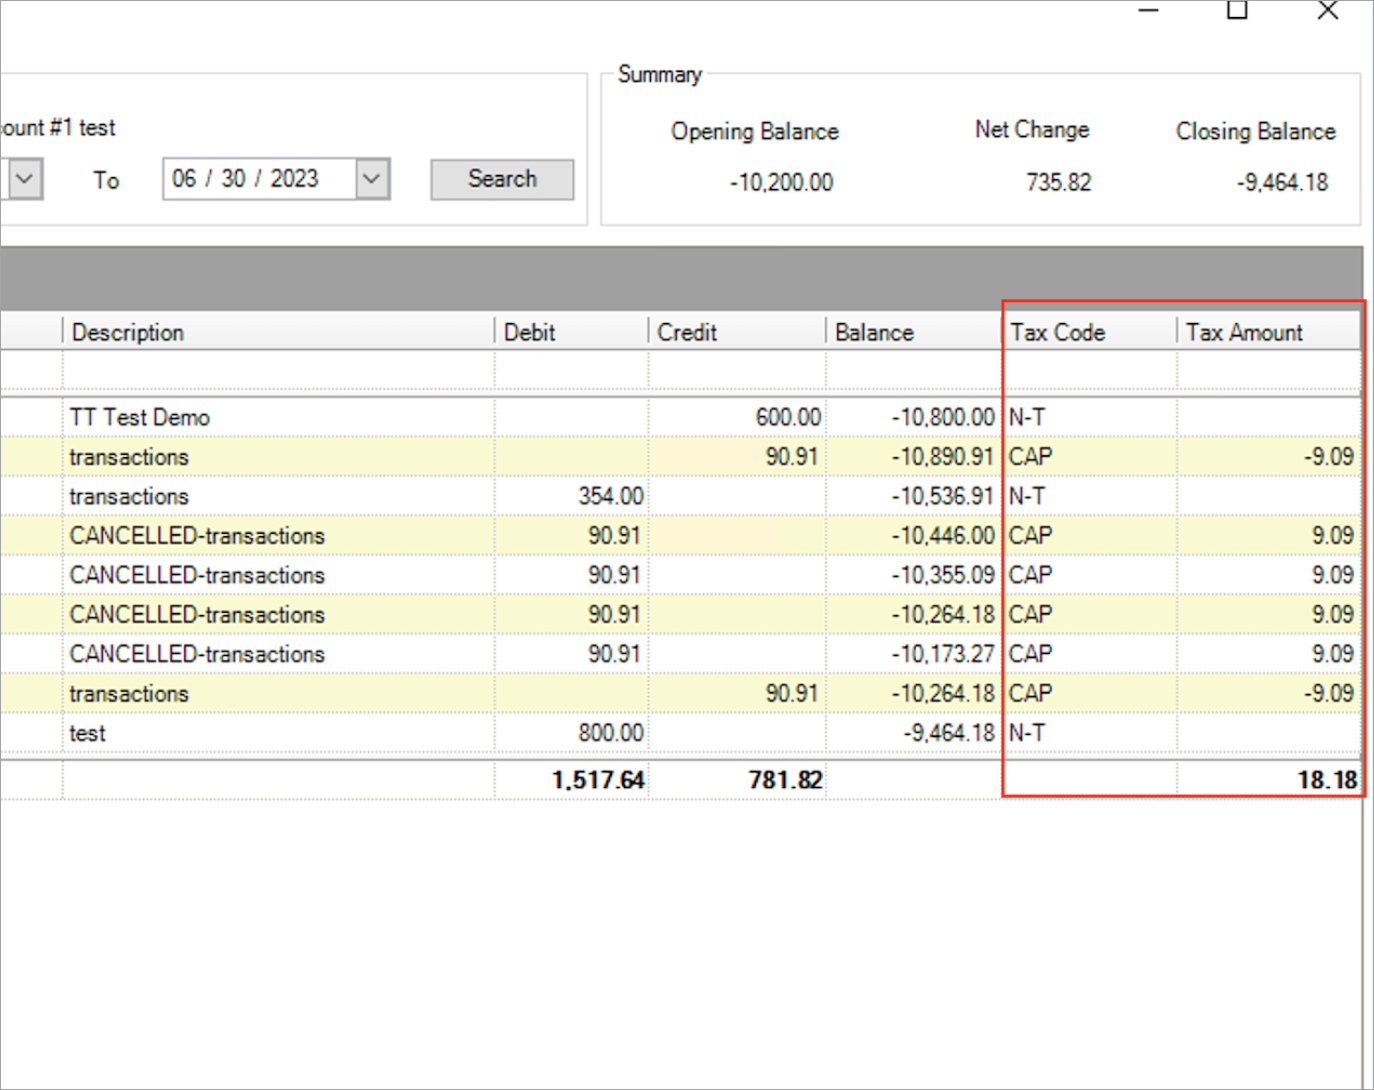The width and height of the screenshot is (1374, 1090).
Task: Maximize the window
Action: (1237, 11)
